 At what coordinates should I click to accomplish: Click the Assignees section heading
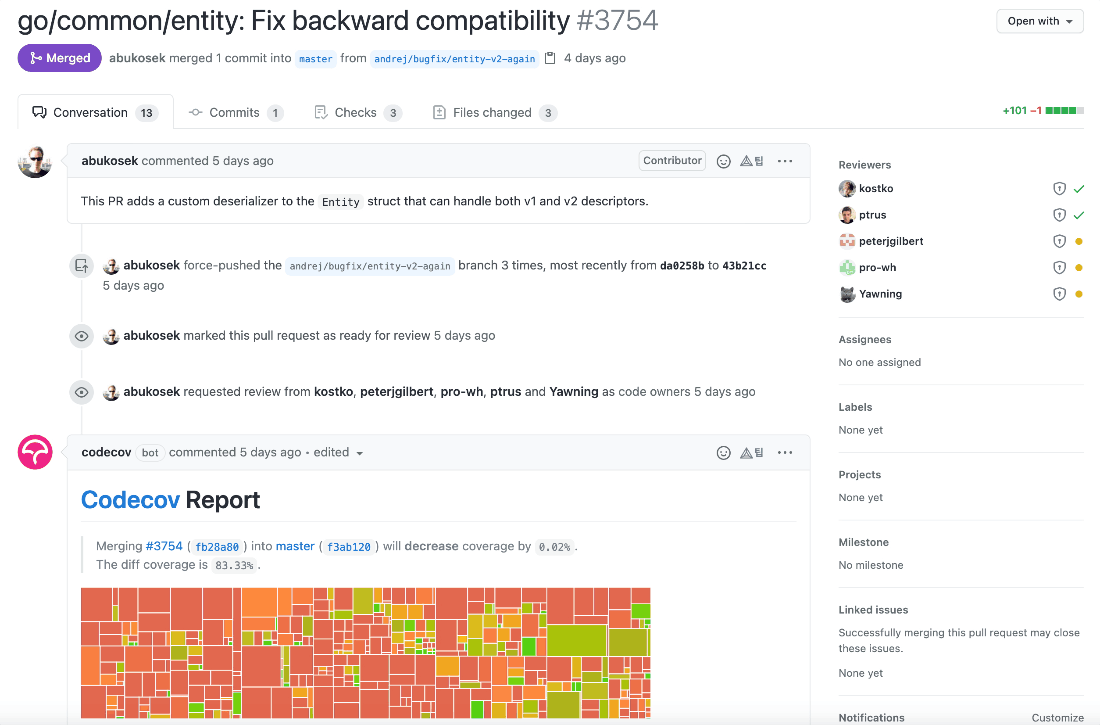click(x=865, y=340)
